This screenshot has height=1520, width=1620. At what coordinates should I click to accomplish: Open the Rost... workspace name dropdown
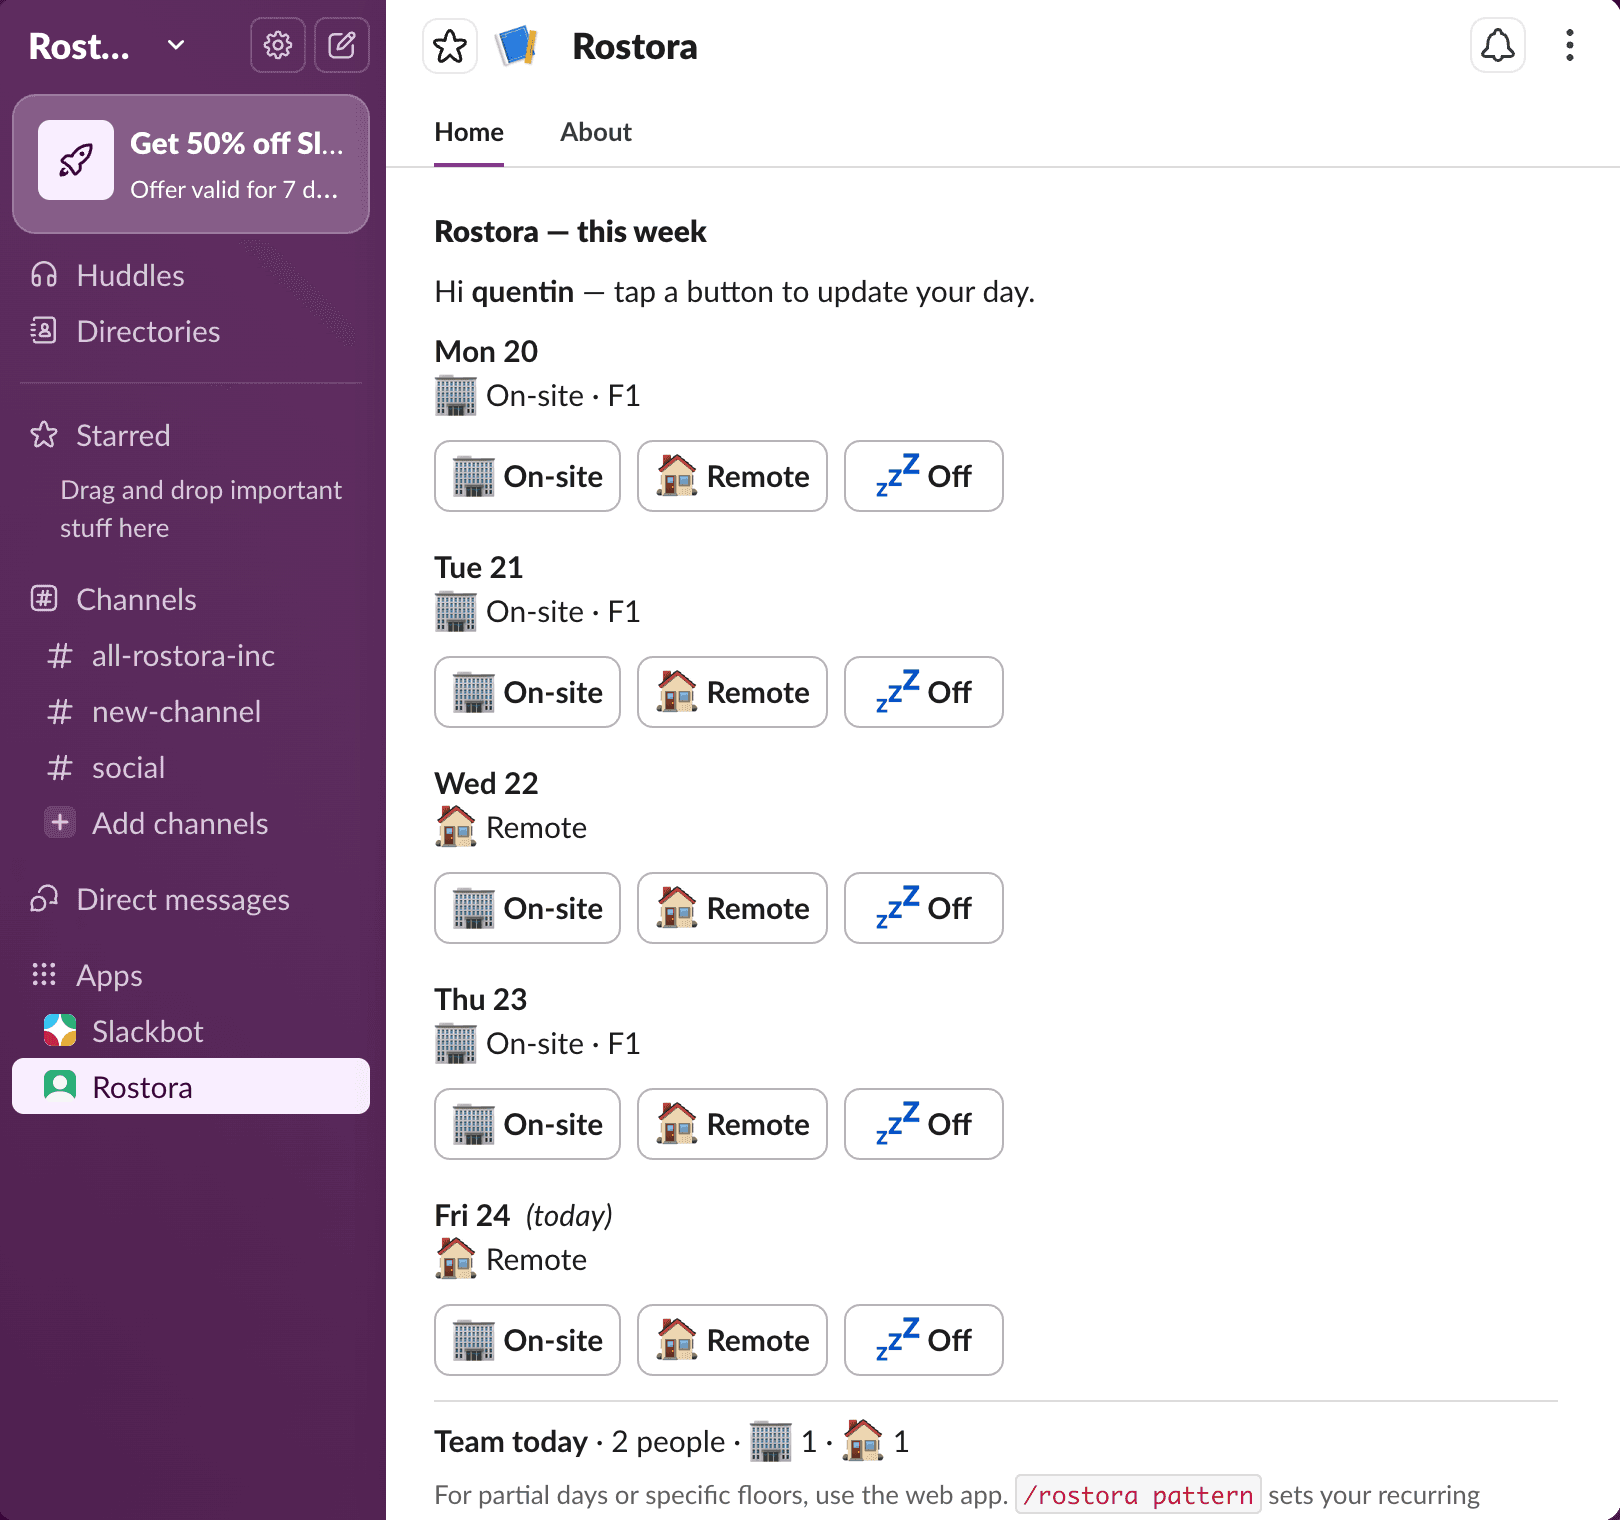pos(107,46)
